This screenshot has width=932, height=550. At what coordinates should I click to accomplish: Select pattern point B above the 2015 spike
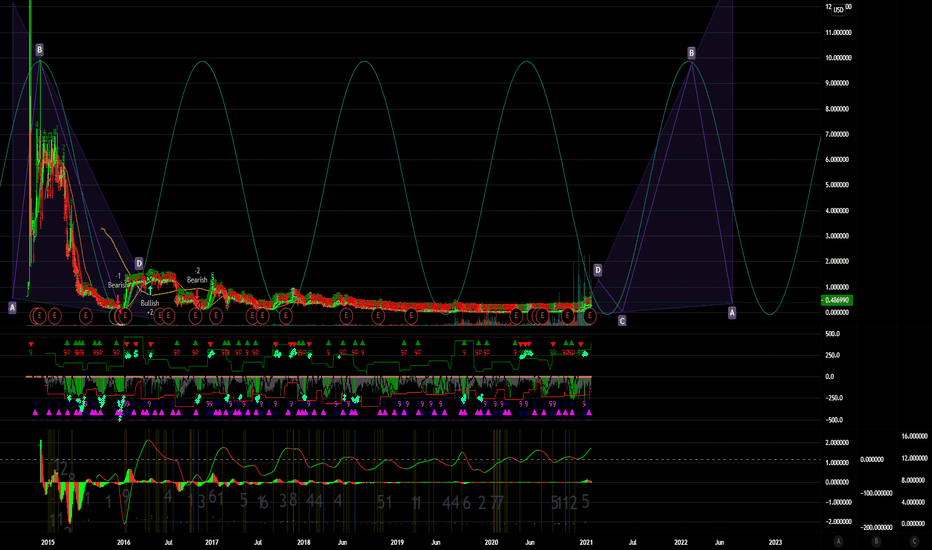click(39, 49)
